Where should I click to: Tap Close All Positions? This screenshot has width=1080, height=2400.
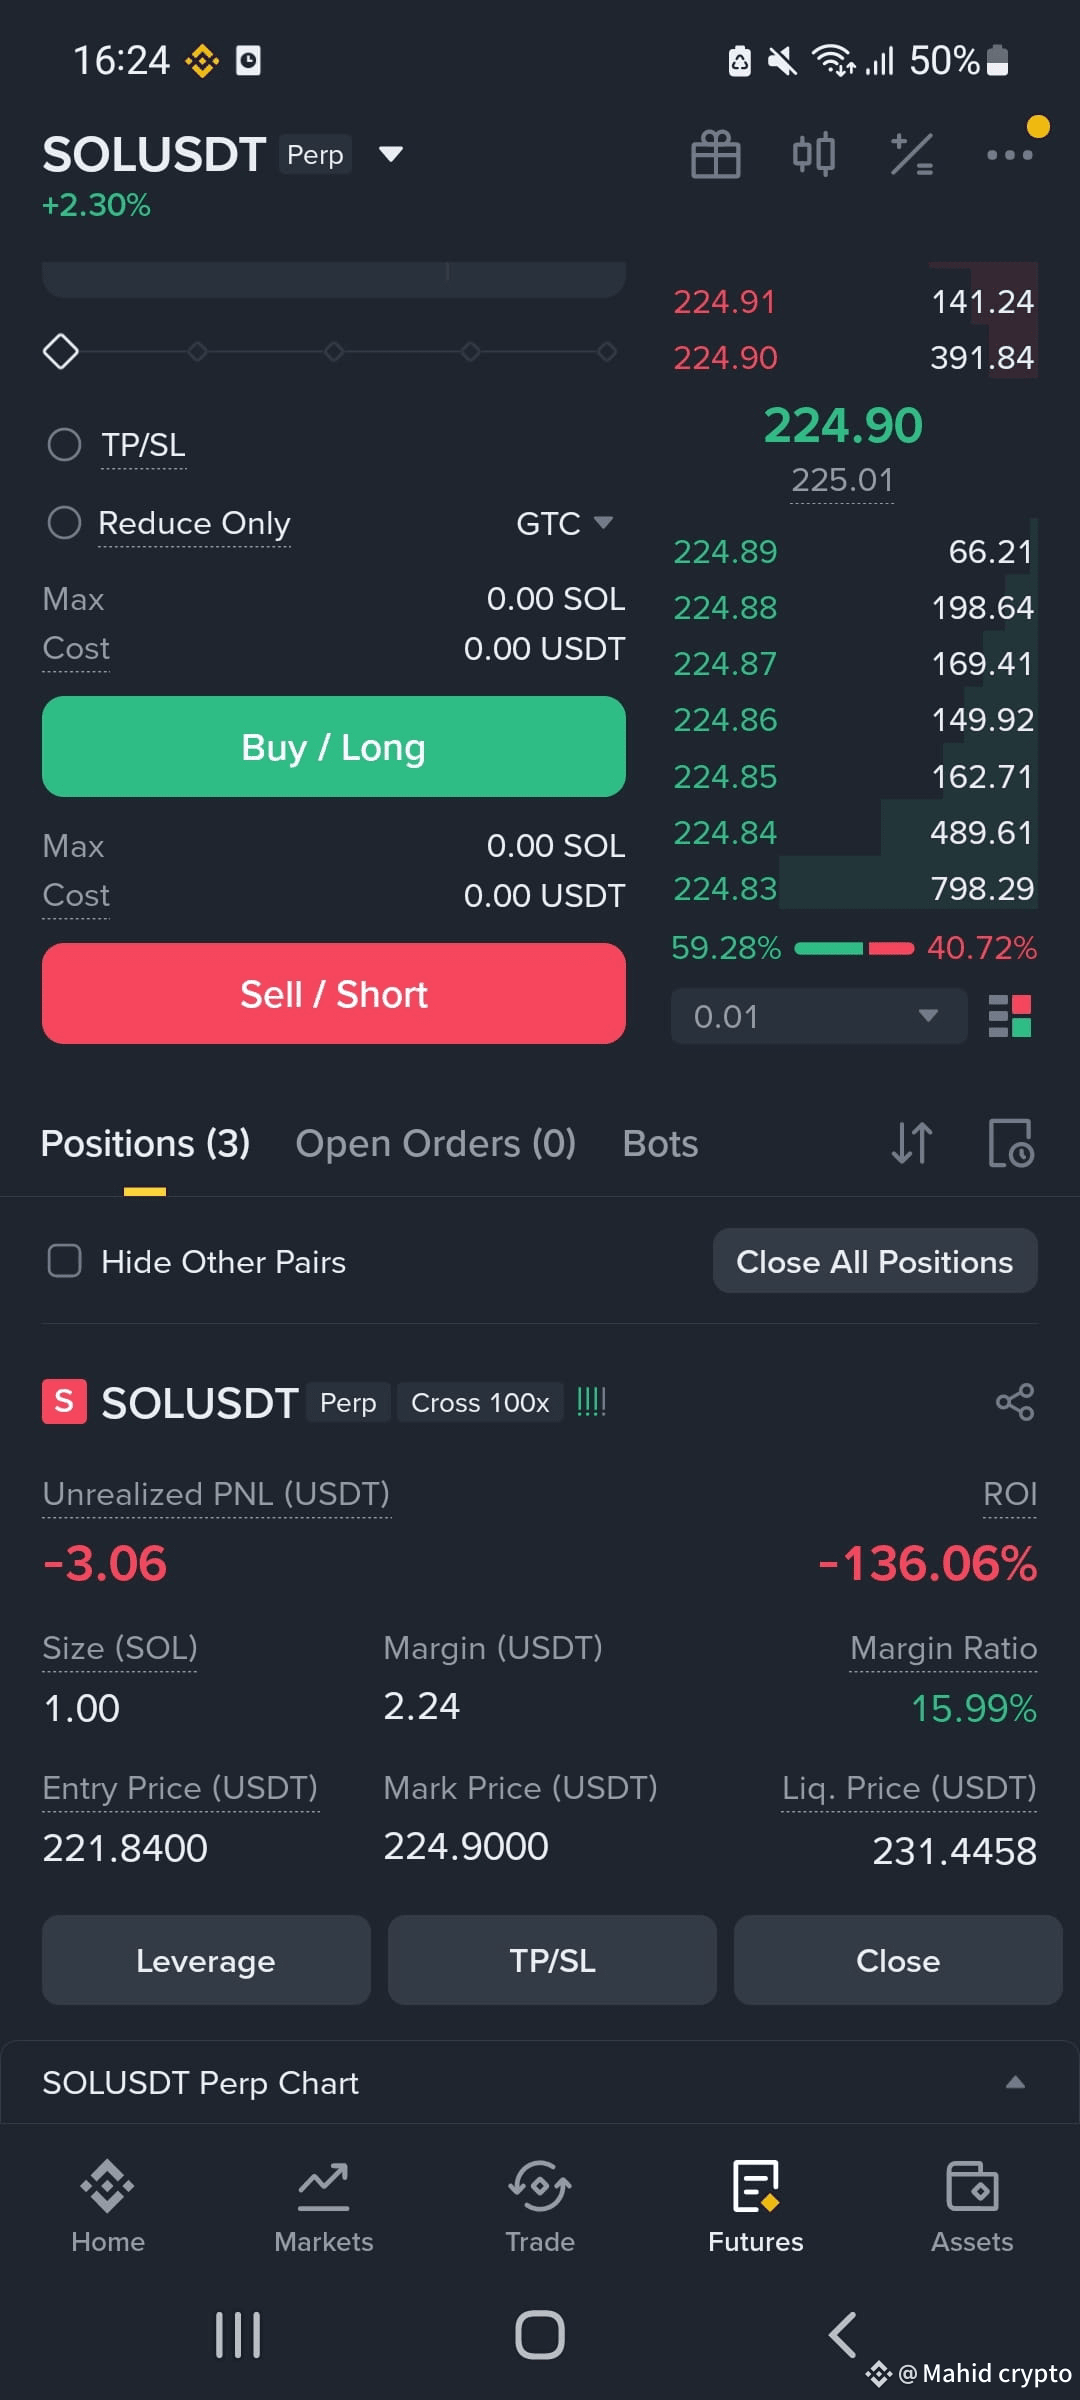coord(875,1261)
